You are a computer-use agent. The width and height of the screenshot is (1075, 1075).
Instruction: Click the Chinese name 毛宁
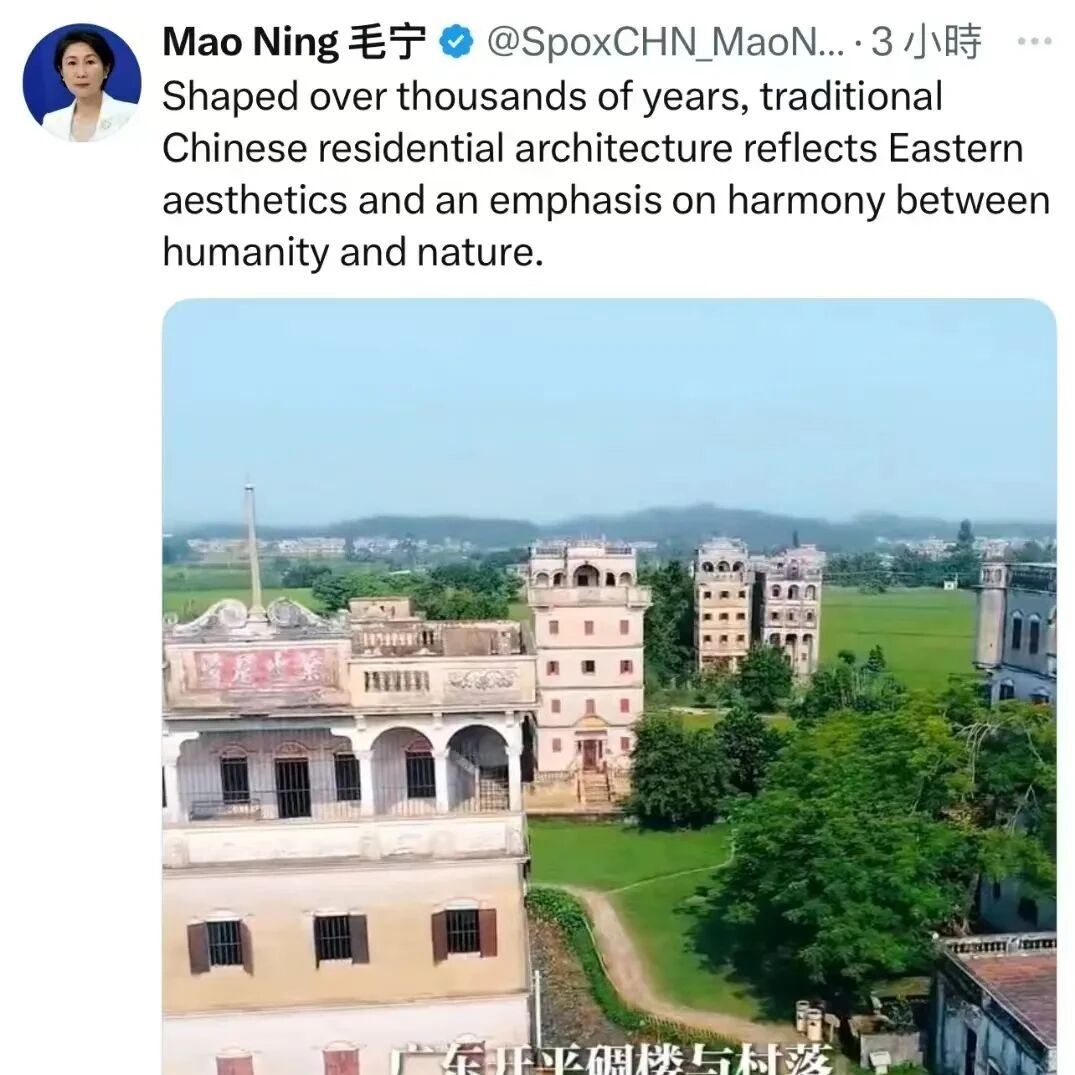(x=387, y=43)
